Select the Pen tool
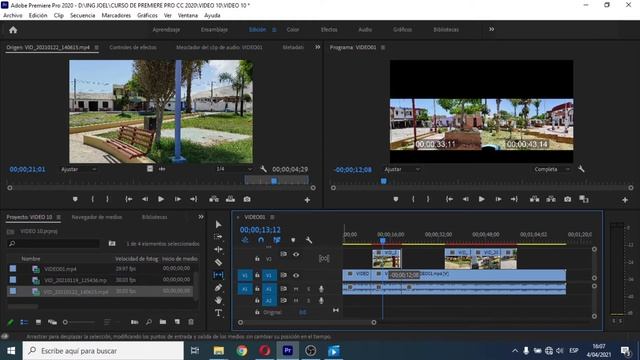This screenshot has height=360, width=640. tap(218, 288)
